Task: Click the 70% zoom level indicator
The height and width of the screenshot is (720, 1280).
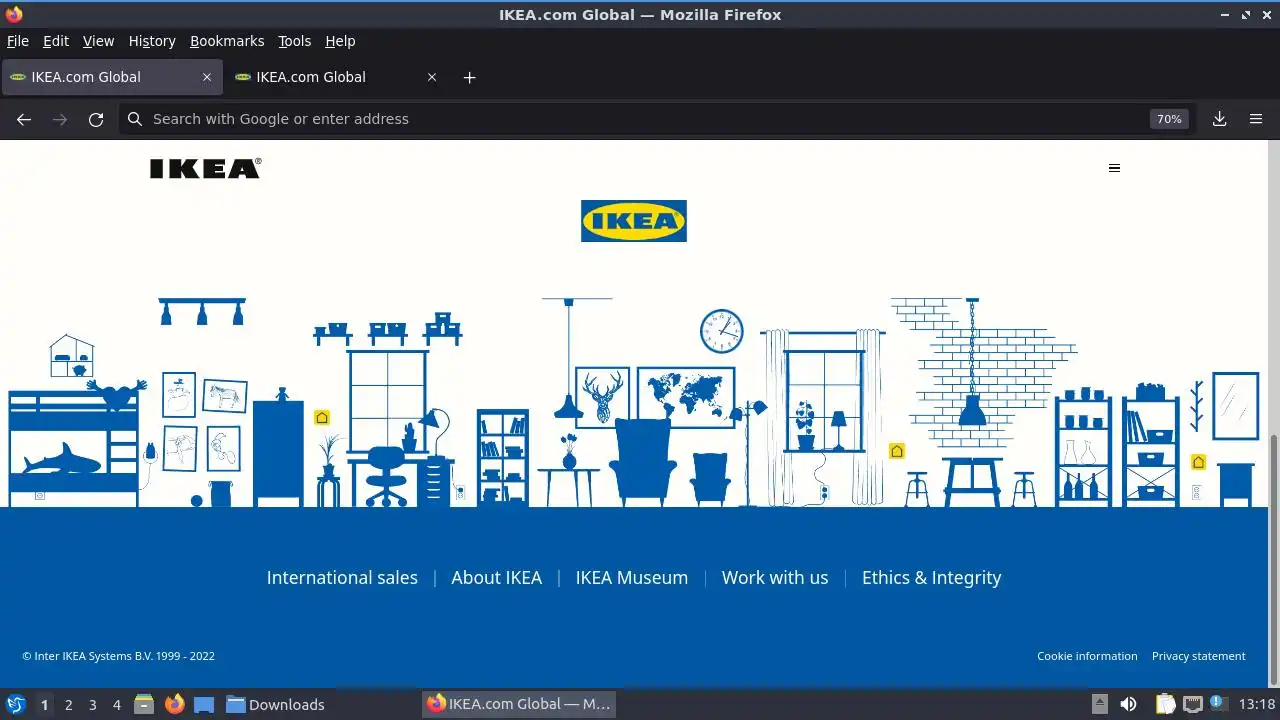Action: [x=1169, y=119]
